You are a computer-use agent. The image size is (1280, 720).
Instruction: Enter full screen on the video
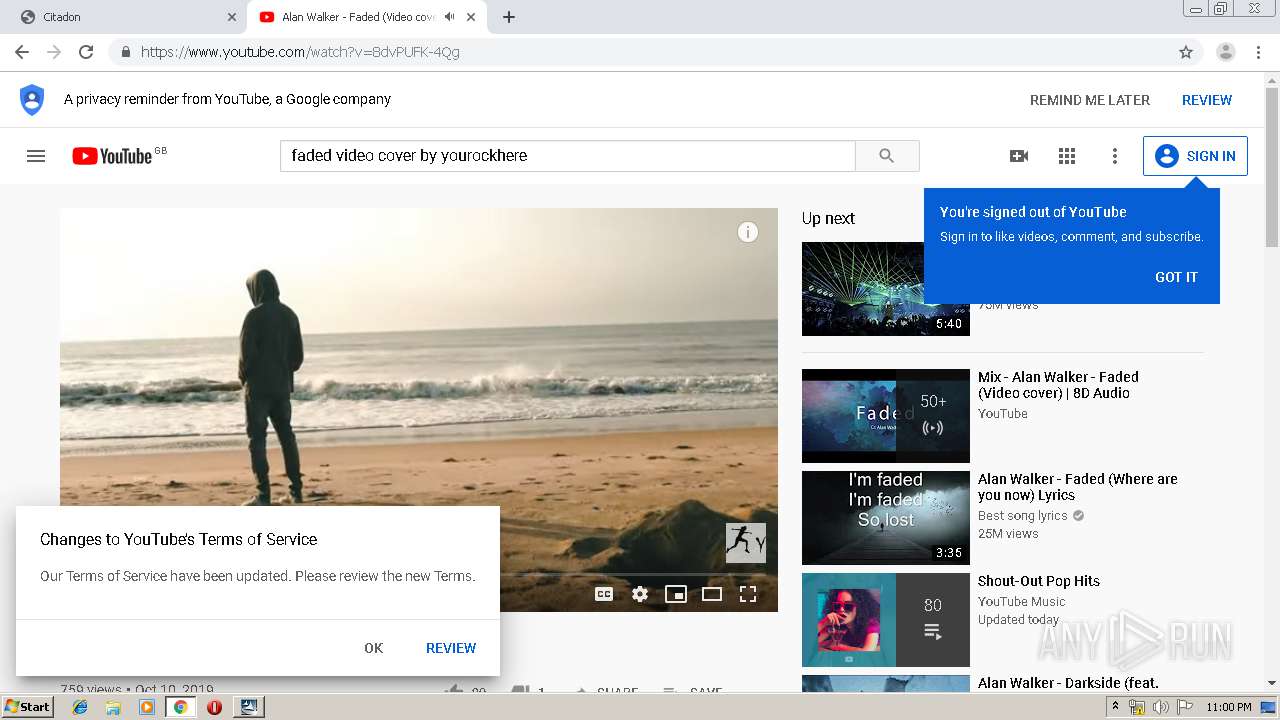[747, 594]
